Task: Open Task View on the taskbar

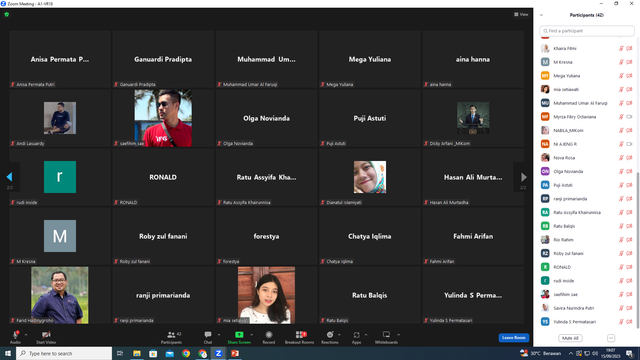Action: 120,353
